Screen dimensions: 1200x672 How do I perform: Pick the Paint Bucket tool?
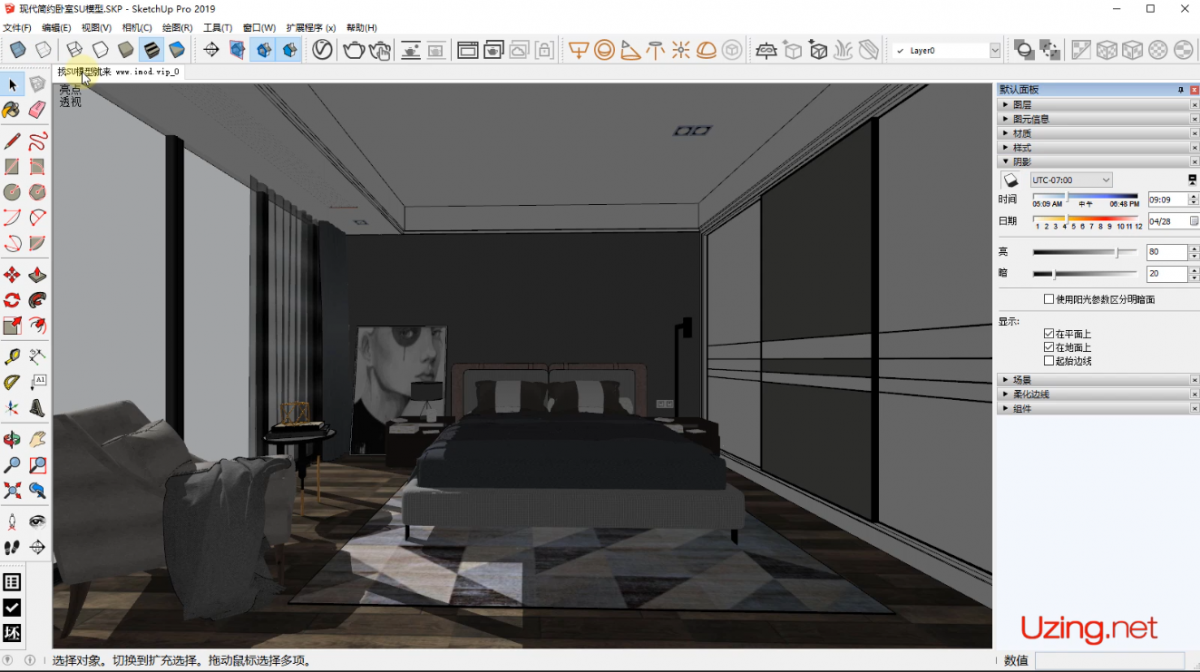point(12,109)
